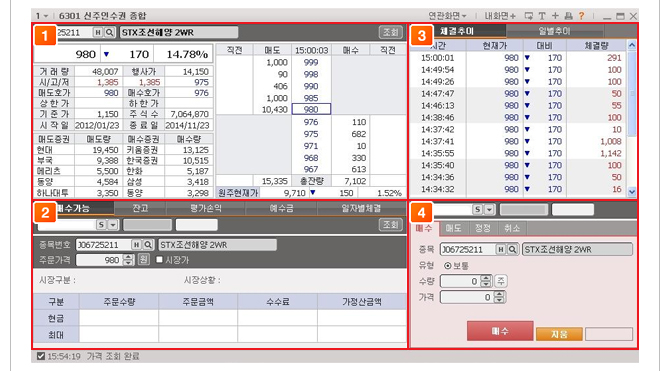Click scroll-up arrow of the 체결추이 list
Screen dimensions: 670x371
632,45
